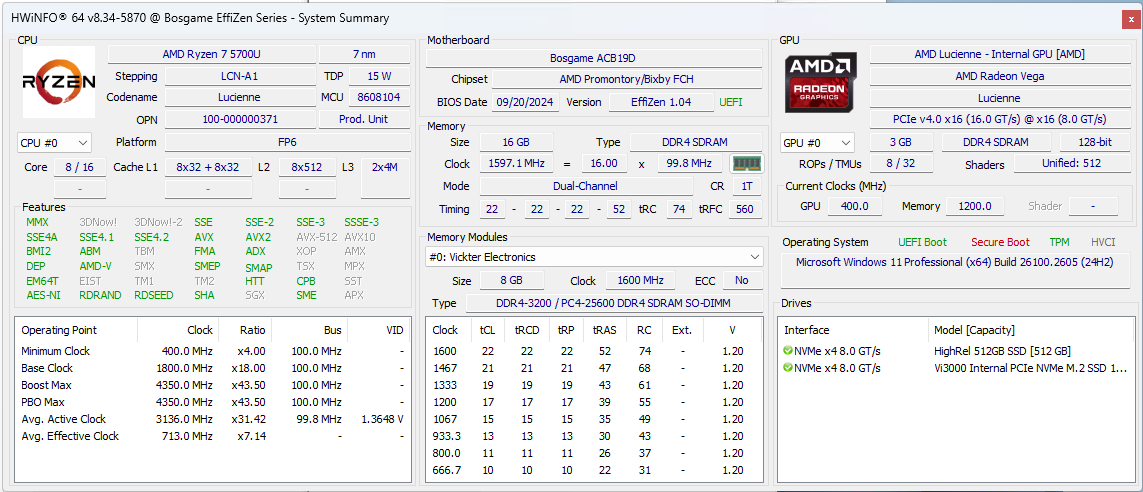Open the Memory Modules Vickter Electronics dropdown
The height and width of the screenshot is (492, 1143).
(x=593, y=258)
